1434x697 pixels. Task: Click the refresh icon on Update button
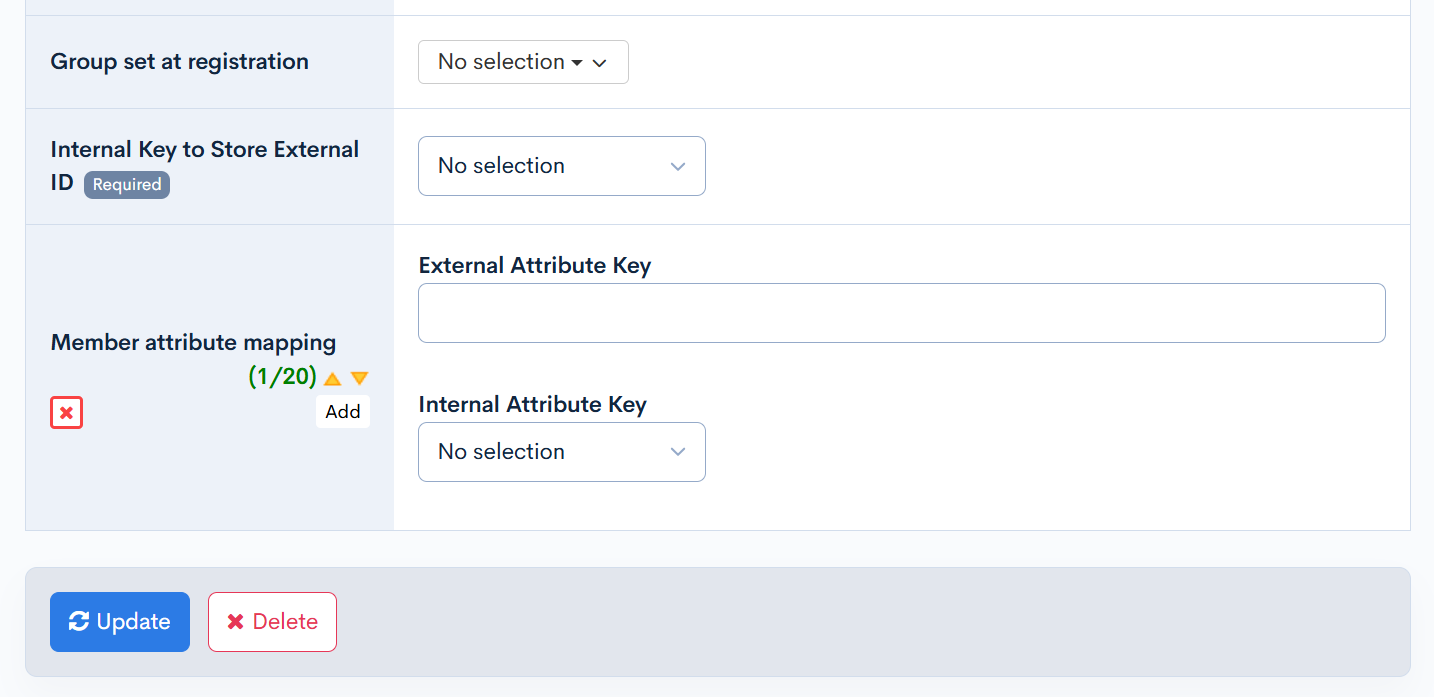pyautogui.click(x=79, y=622)
